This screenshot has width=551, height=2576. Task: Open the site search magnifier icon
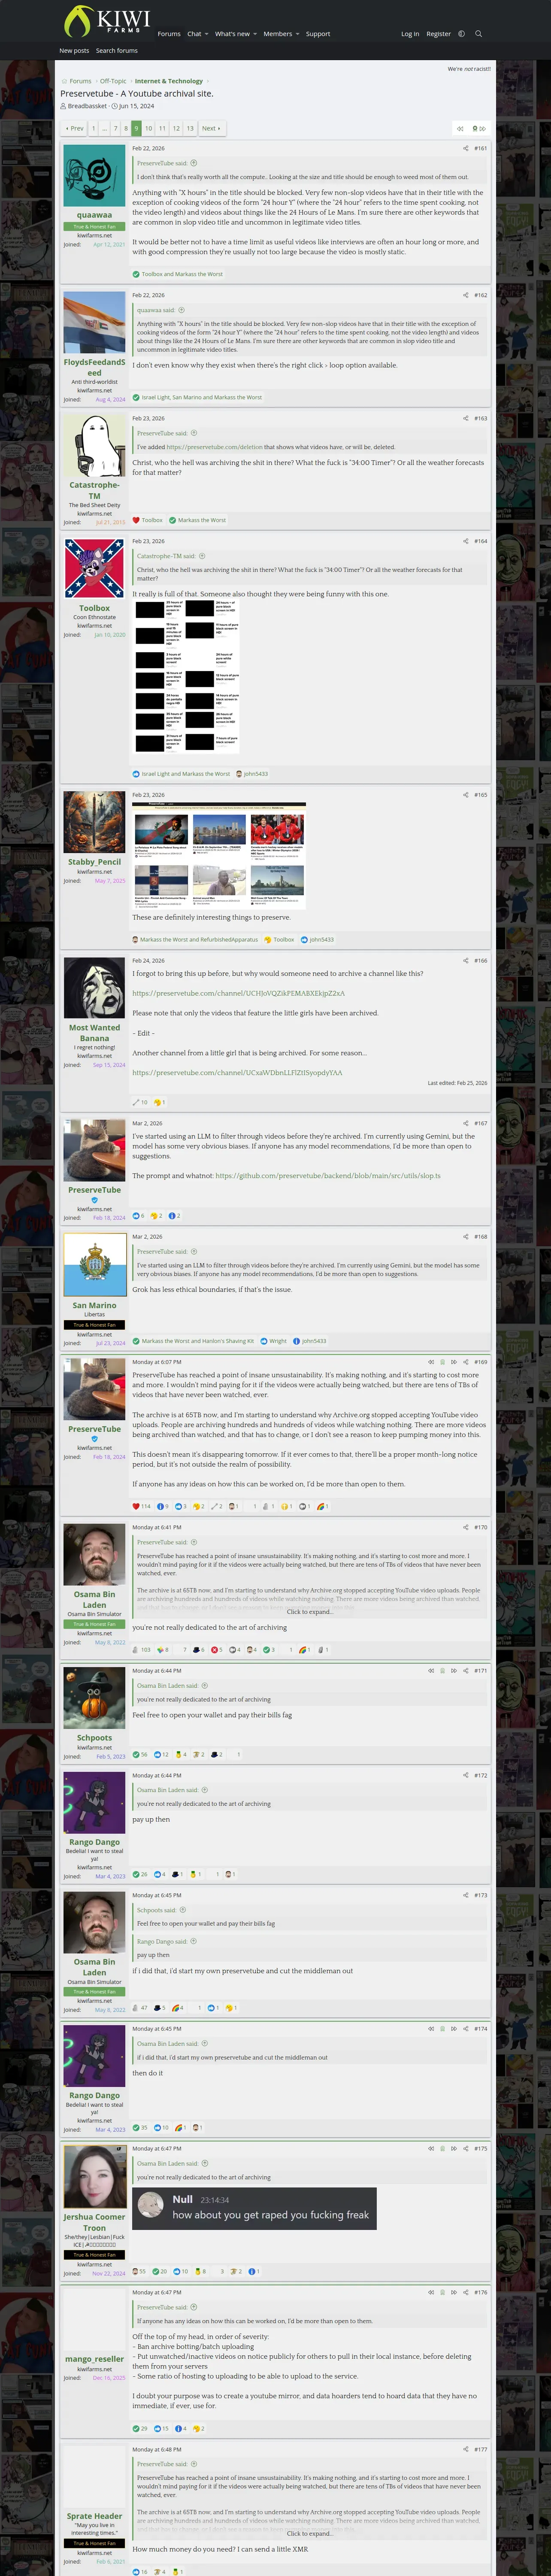(x=478, y=34)
